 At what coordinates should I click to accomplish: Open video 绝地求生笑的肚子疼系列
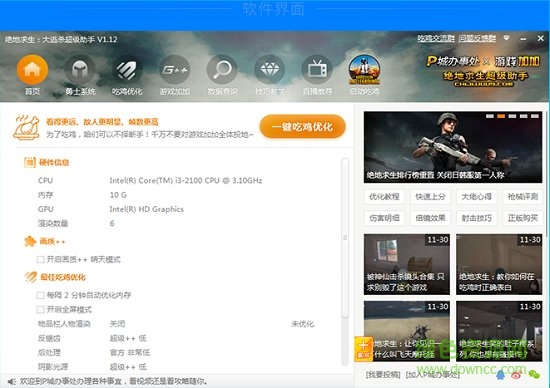499,331
